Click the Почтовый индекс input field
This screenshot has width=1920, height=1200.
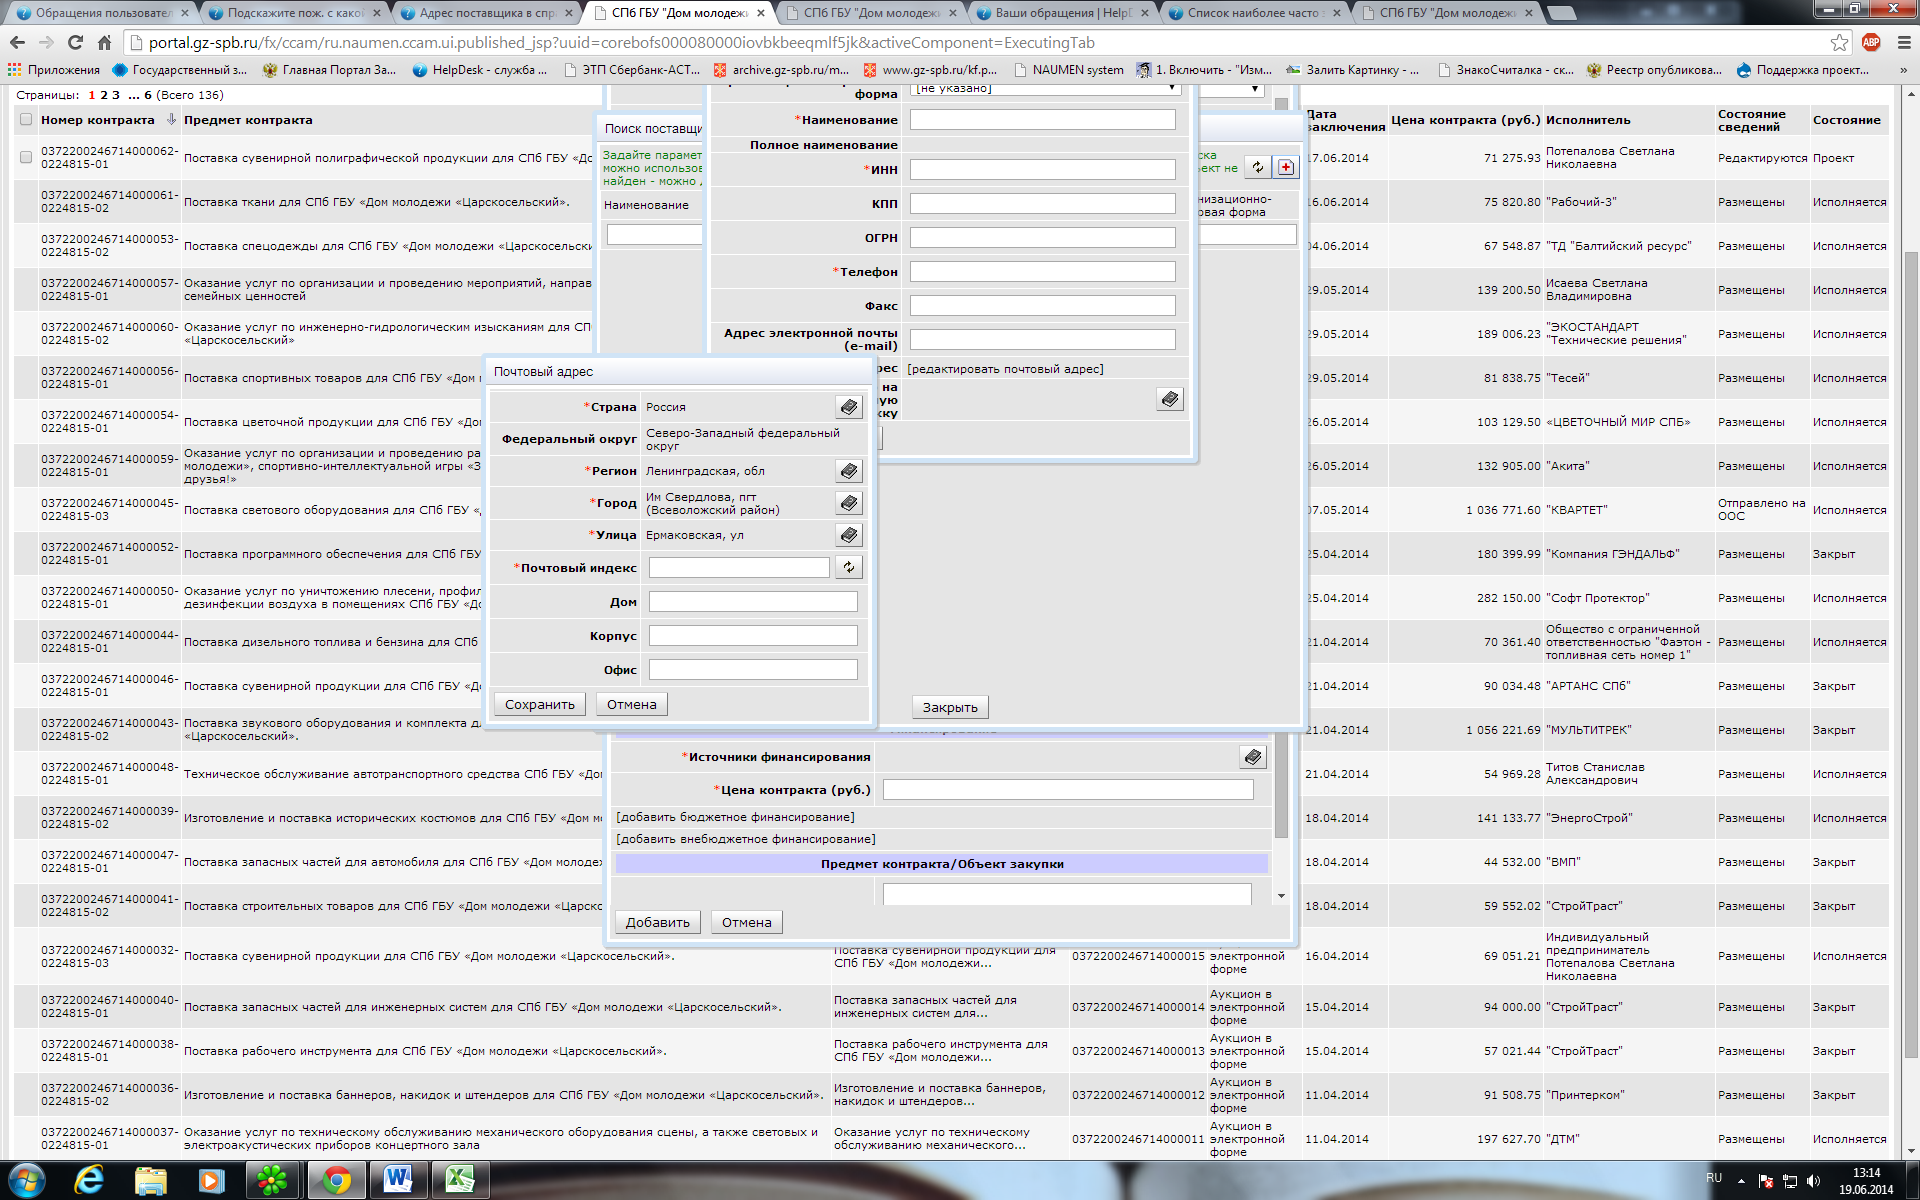739,568
